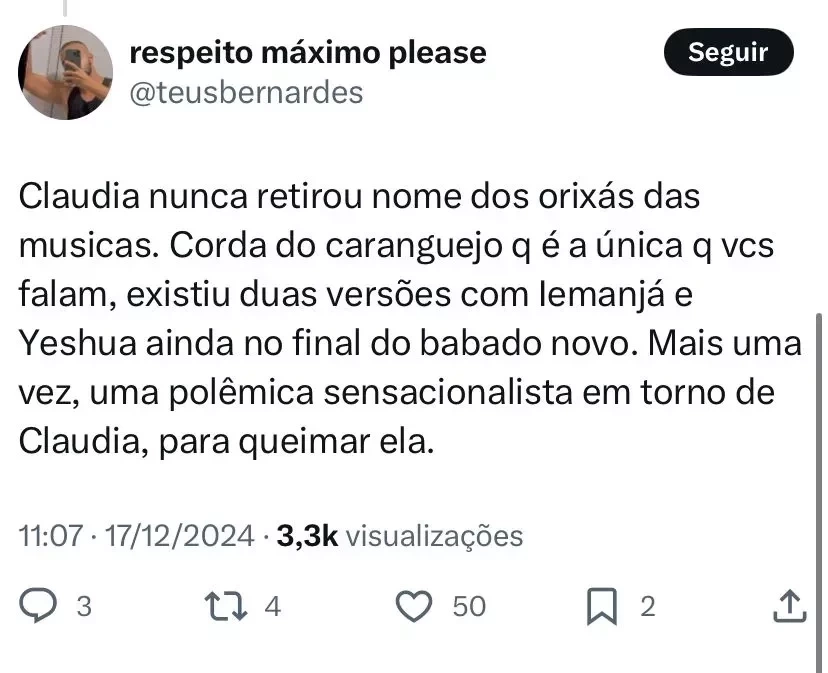The height and width of the screenshot is (673, 828).
Task: Click the retweet arrows icon
Action: tap(218, 605)
